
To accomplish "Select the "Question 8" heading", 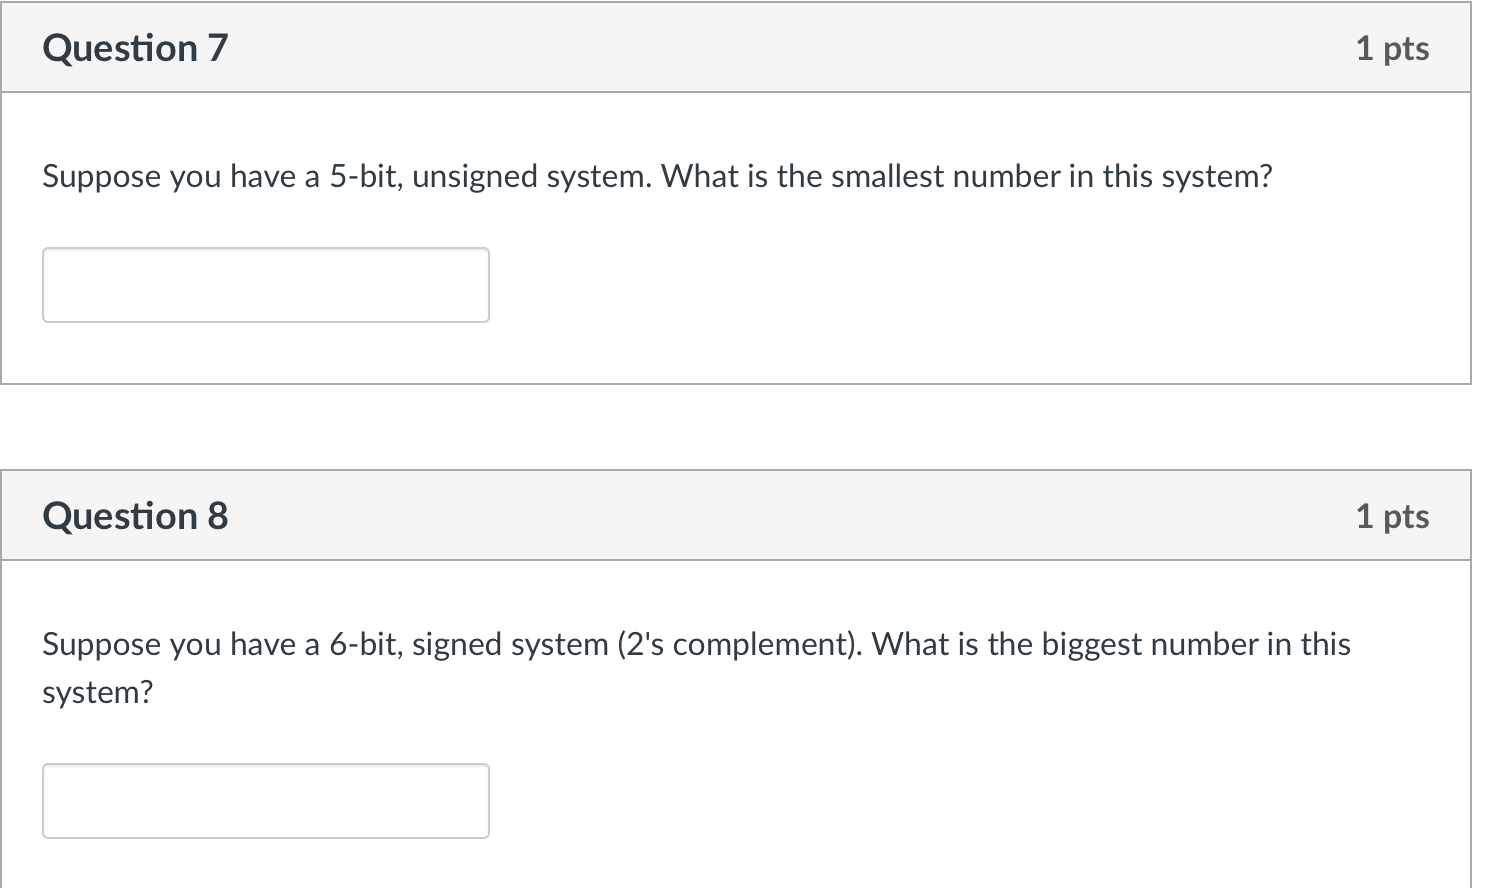I will click(x=135, y=516).
